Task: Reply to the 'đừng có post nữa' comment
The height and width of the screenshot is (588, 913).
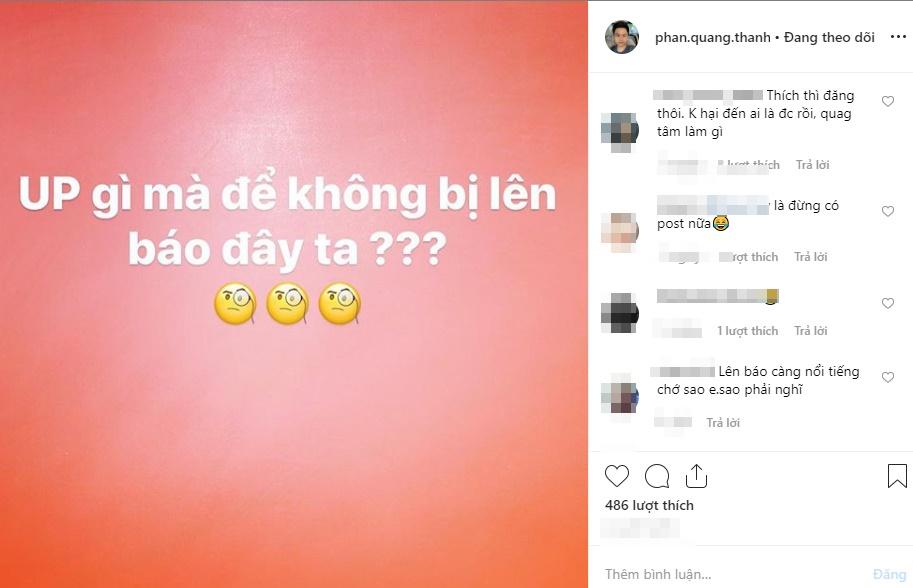Action: (811, 257)
